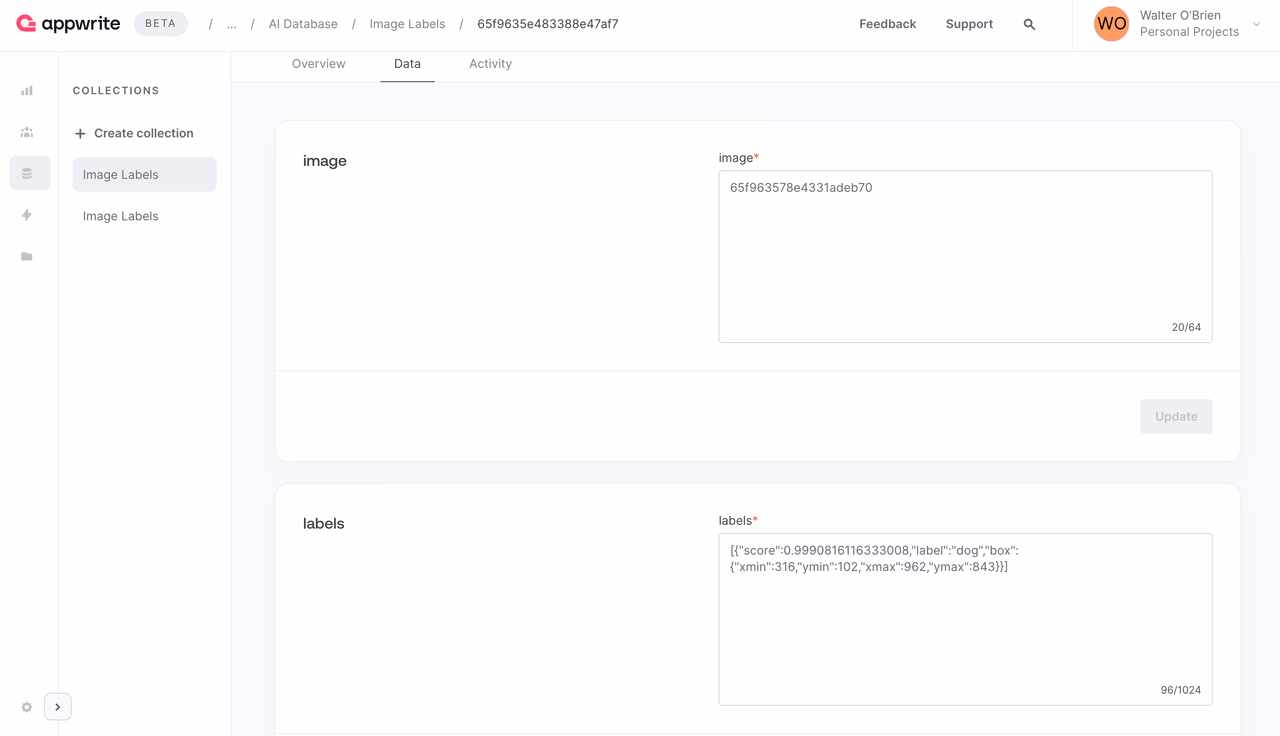Select the highlighted Image Labels collection
Screen dimensions: 1280x736
144,174
